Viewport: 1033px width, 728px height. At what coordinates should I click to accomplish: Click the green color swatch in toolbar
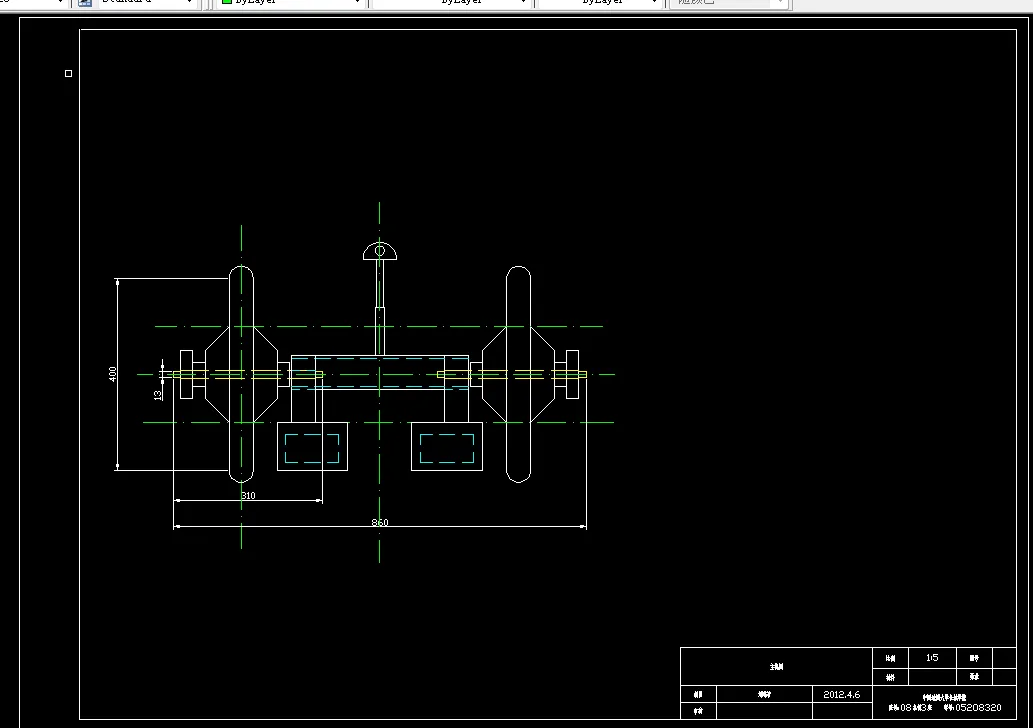[227, 2]
